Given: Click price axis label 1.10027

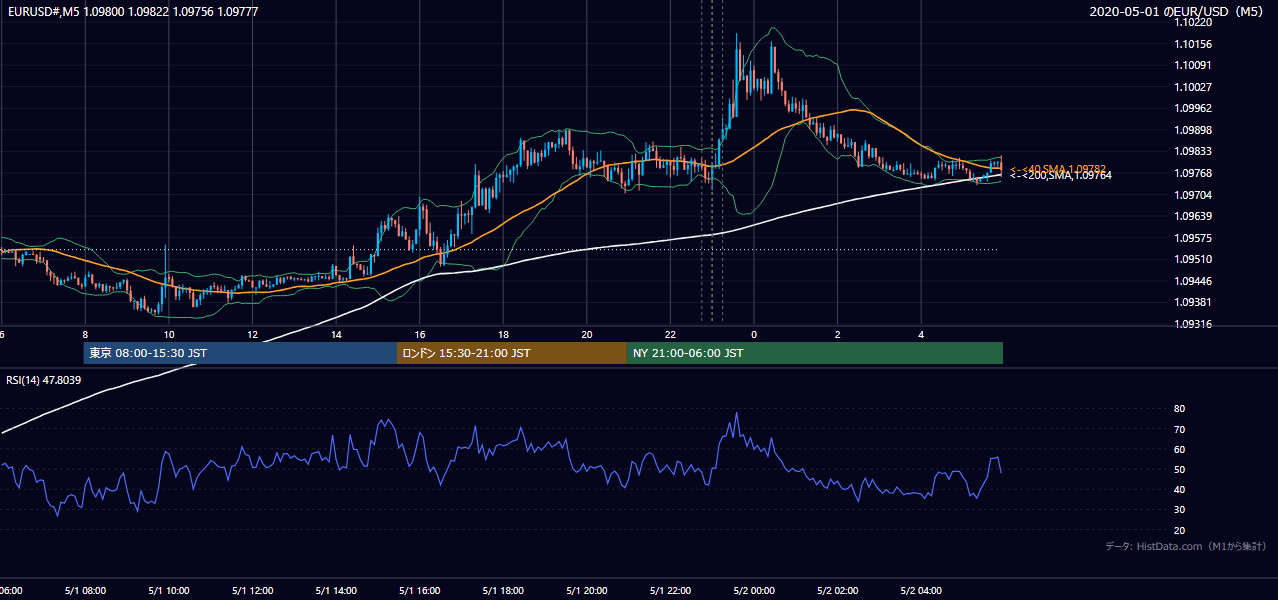Looking at the screenshot, I should point(1195,87).
